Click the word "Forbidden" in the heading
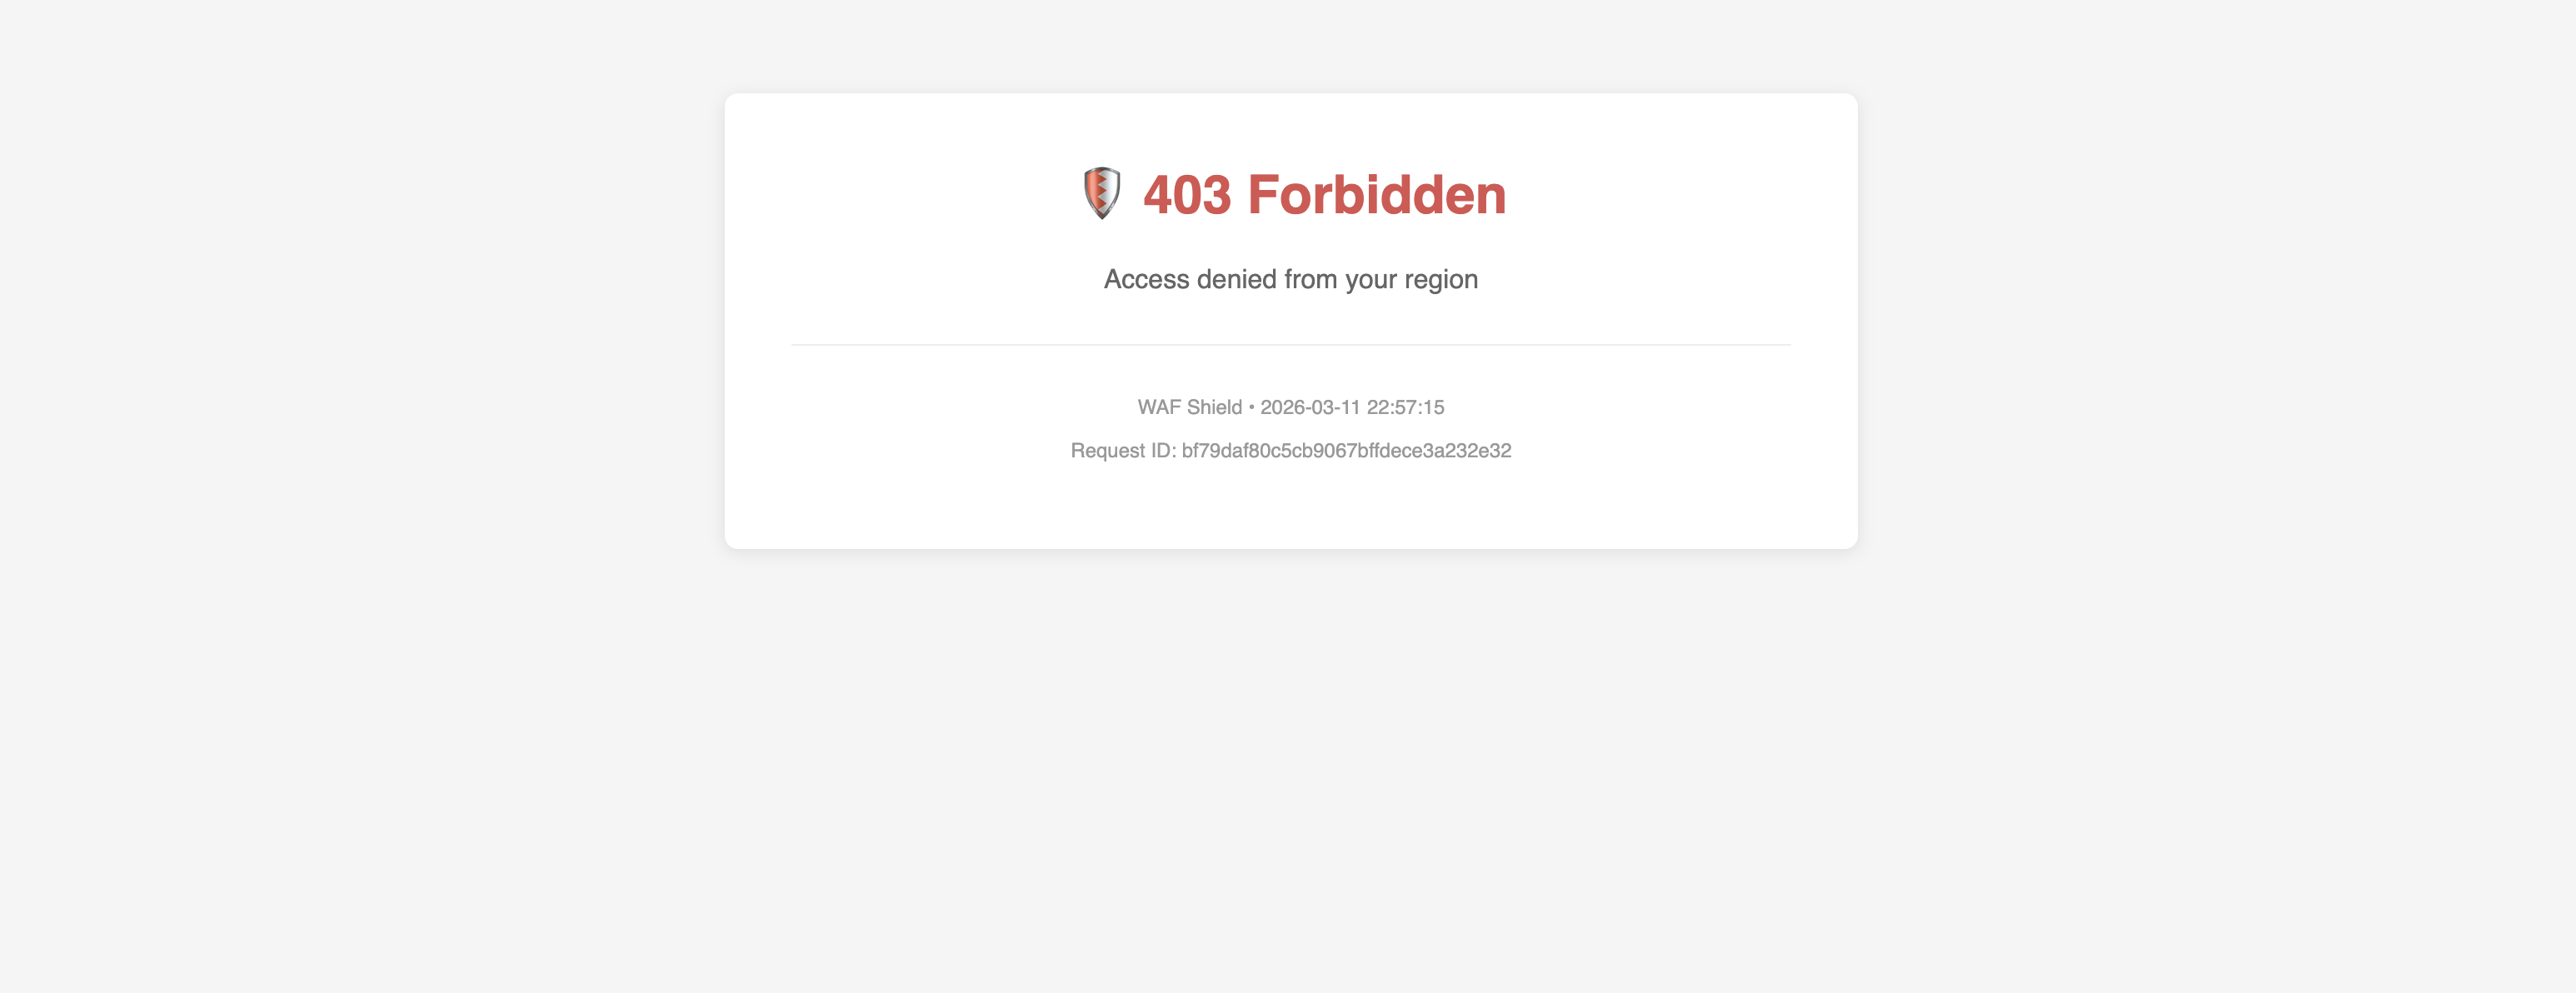 1377,194
